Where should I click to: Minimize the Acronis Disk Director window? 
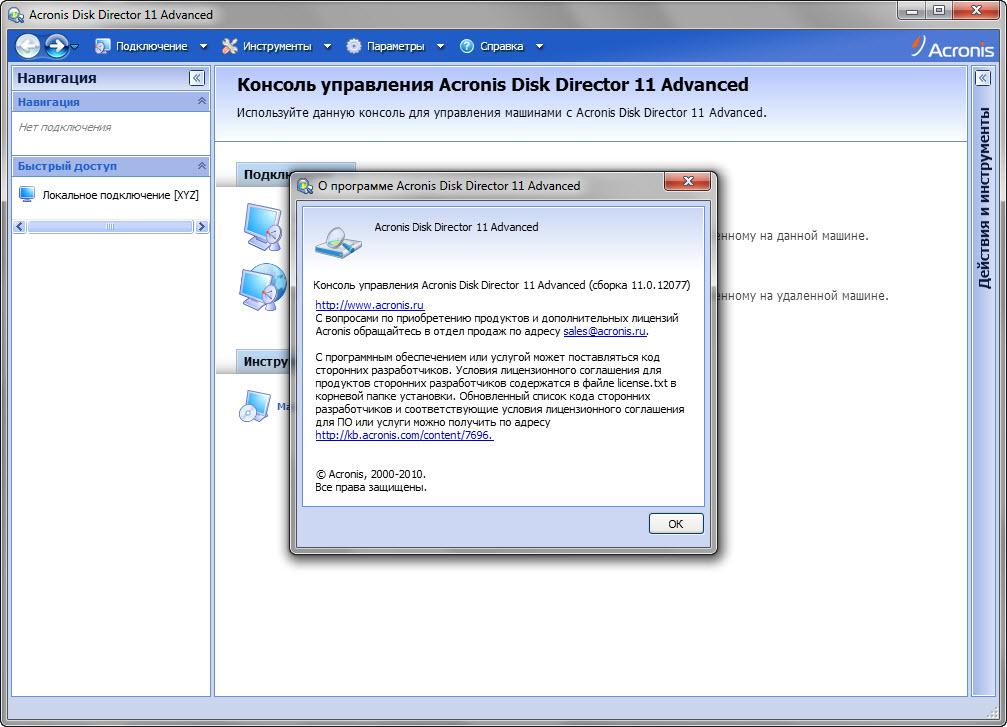912,10
